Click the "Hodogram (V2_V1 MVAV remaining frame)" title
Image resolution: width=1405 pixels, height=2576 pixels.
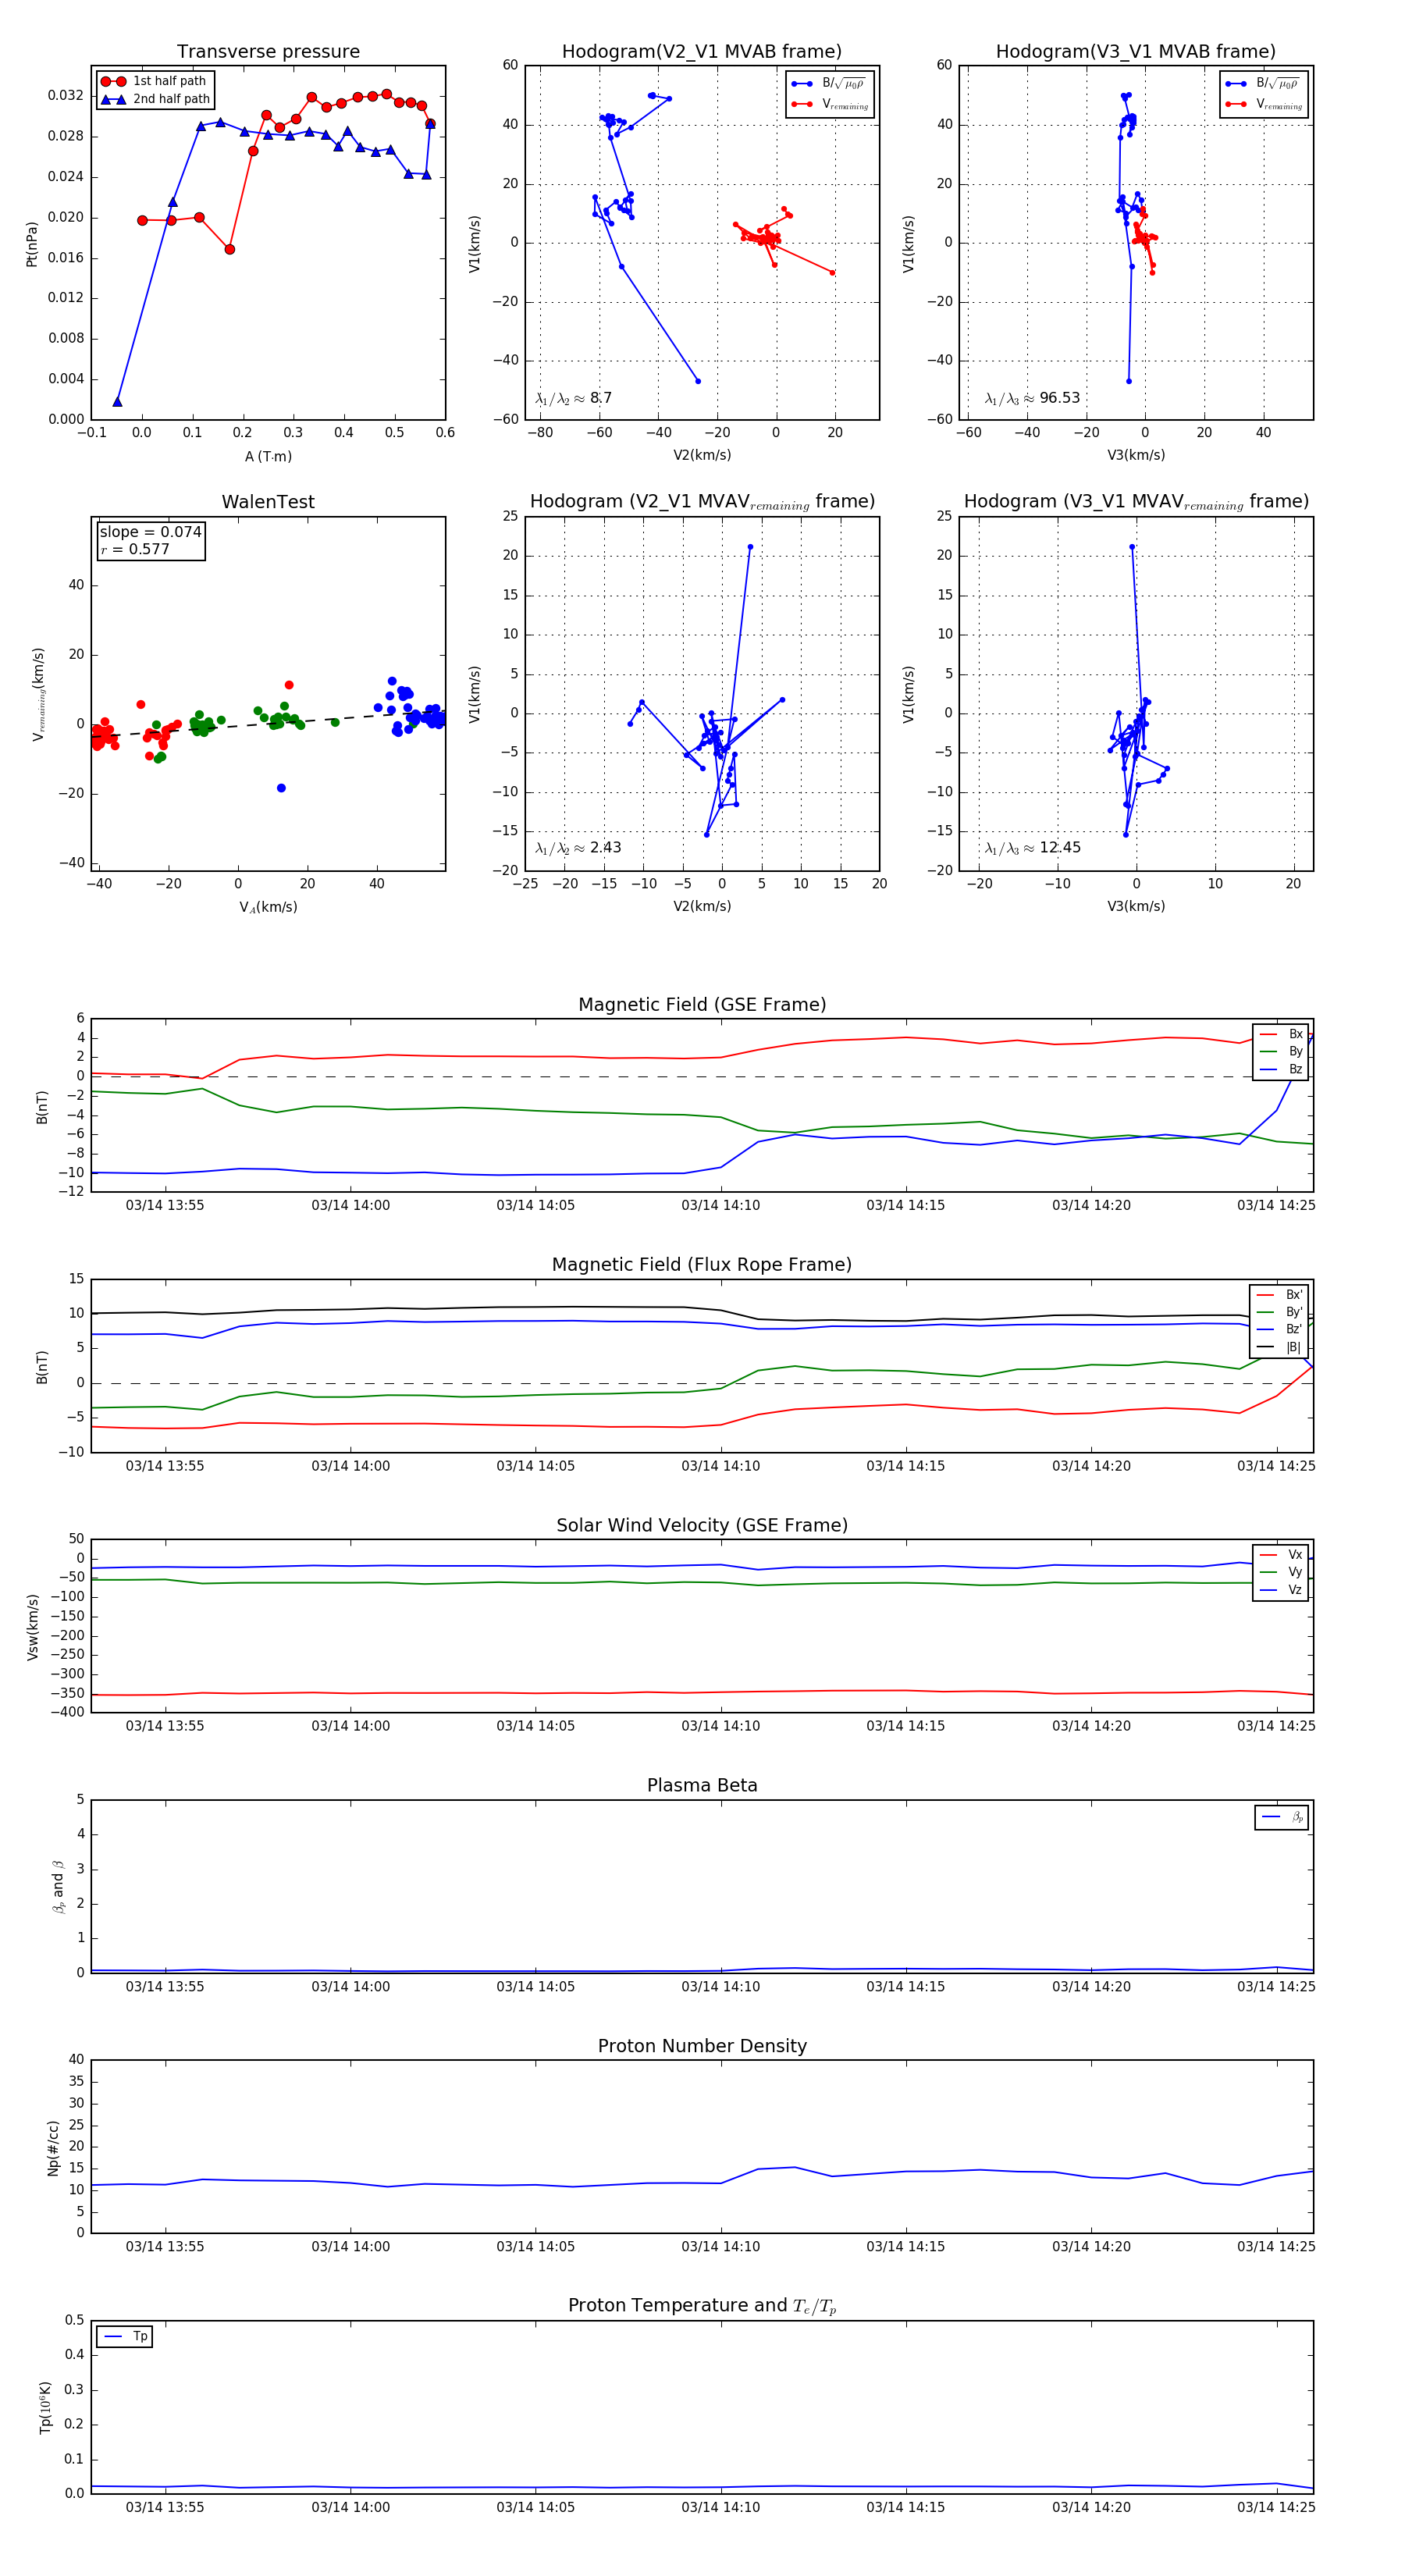pos(701,502)
